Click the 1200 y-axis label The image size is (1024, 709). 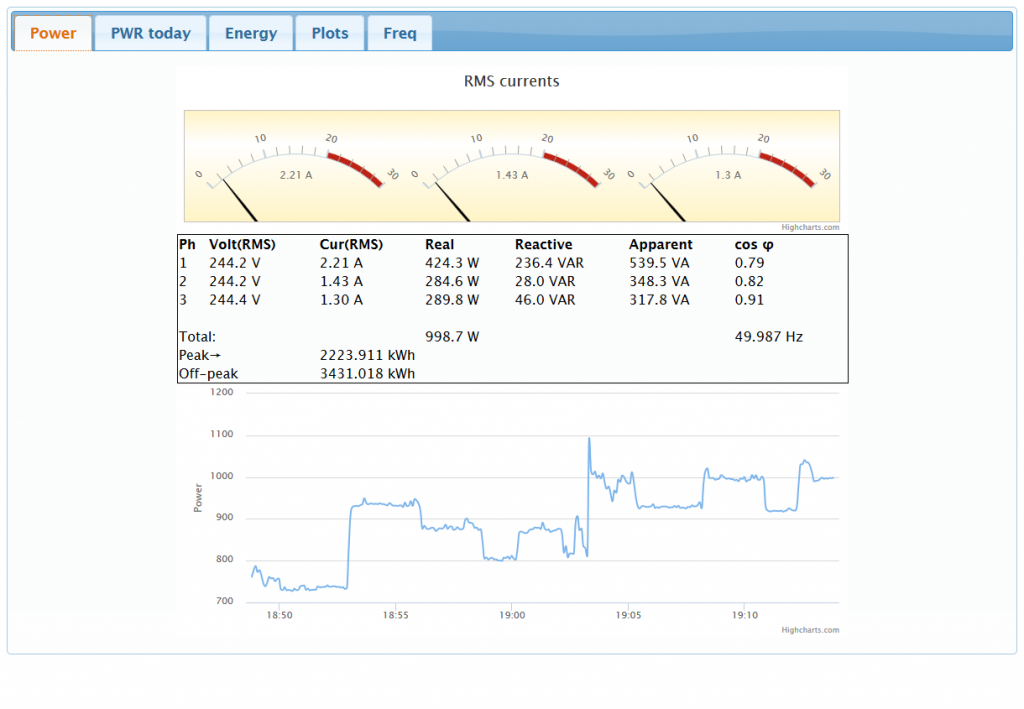coord(222,392)
